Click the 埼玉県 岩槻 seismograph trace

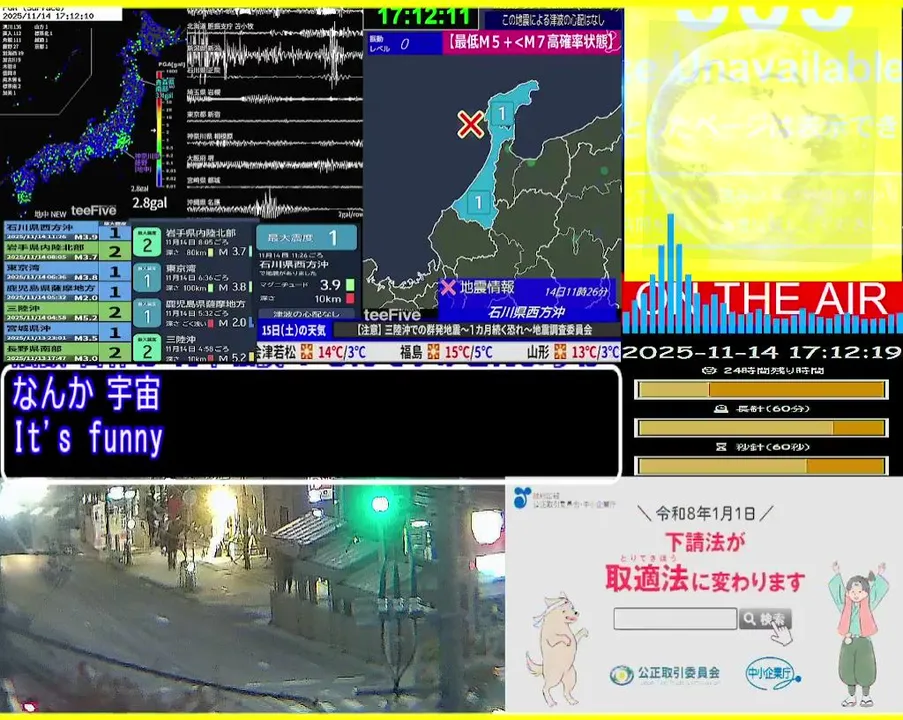click(274, 99)
